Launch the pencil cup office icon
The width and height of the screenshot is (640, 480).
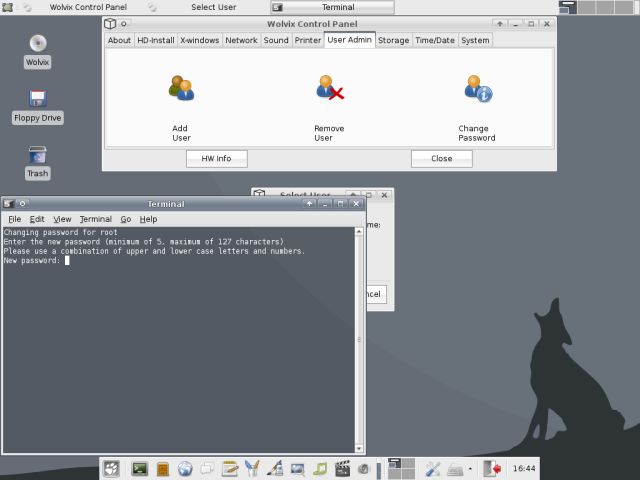252,469
